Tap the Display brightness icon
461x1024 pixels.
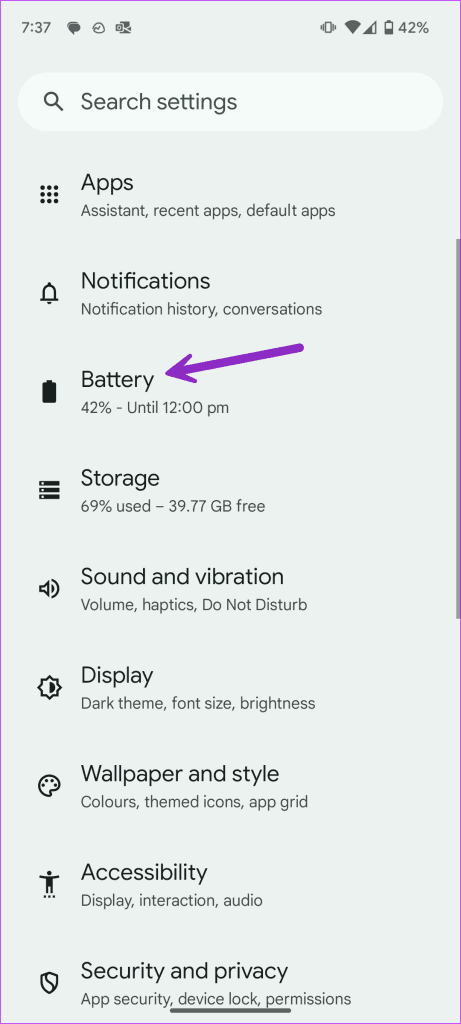point(50,687)
